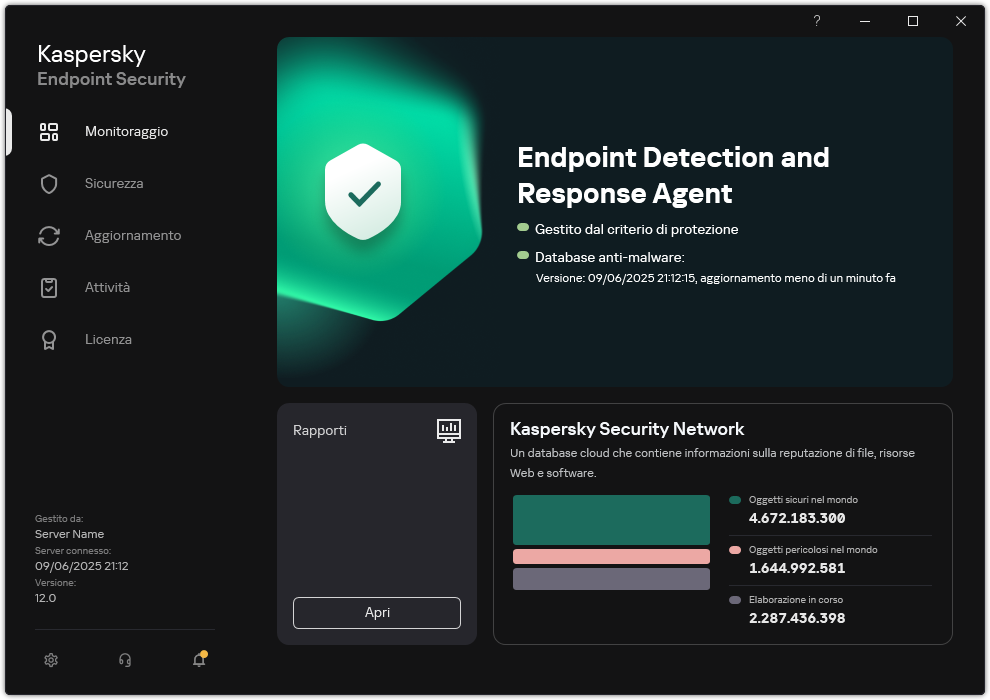This screenshot has height=700, width=990.
Task: Open the Licenza section label
Action: (x=108, y=340)
